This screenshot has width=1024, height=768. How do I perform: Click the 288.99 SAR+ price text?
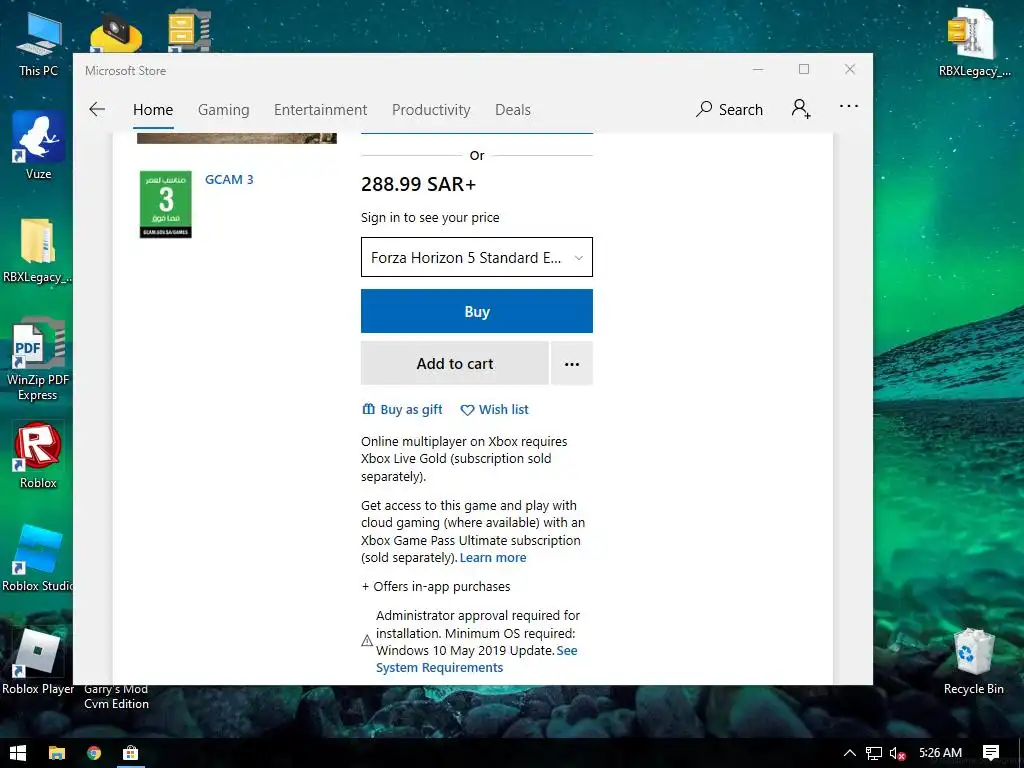click(419, 184)
